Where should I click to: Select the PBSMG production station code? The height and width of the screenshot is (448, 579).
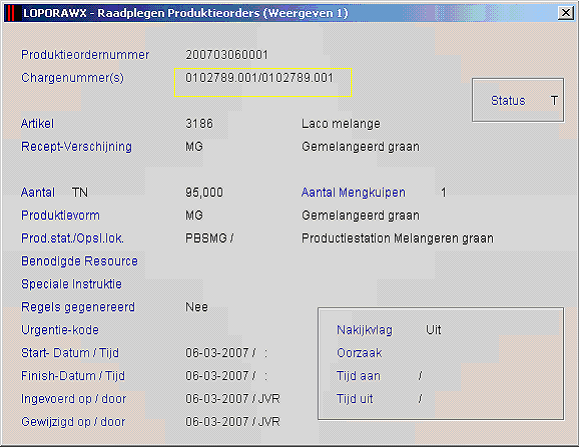(x=206, y=238)
